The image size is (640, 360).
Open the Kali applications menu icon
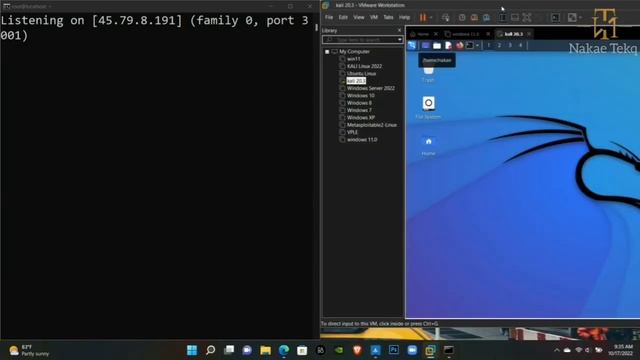pos(412,45)
